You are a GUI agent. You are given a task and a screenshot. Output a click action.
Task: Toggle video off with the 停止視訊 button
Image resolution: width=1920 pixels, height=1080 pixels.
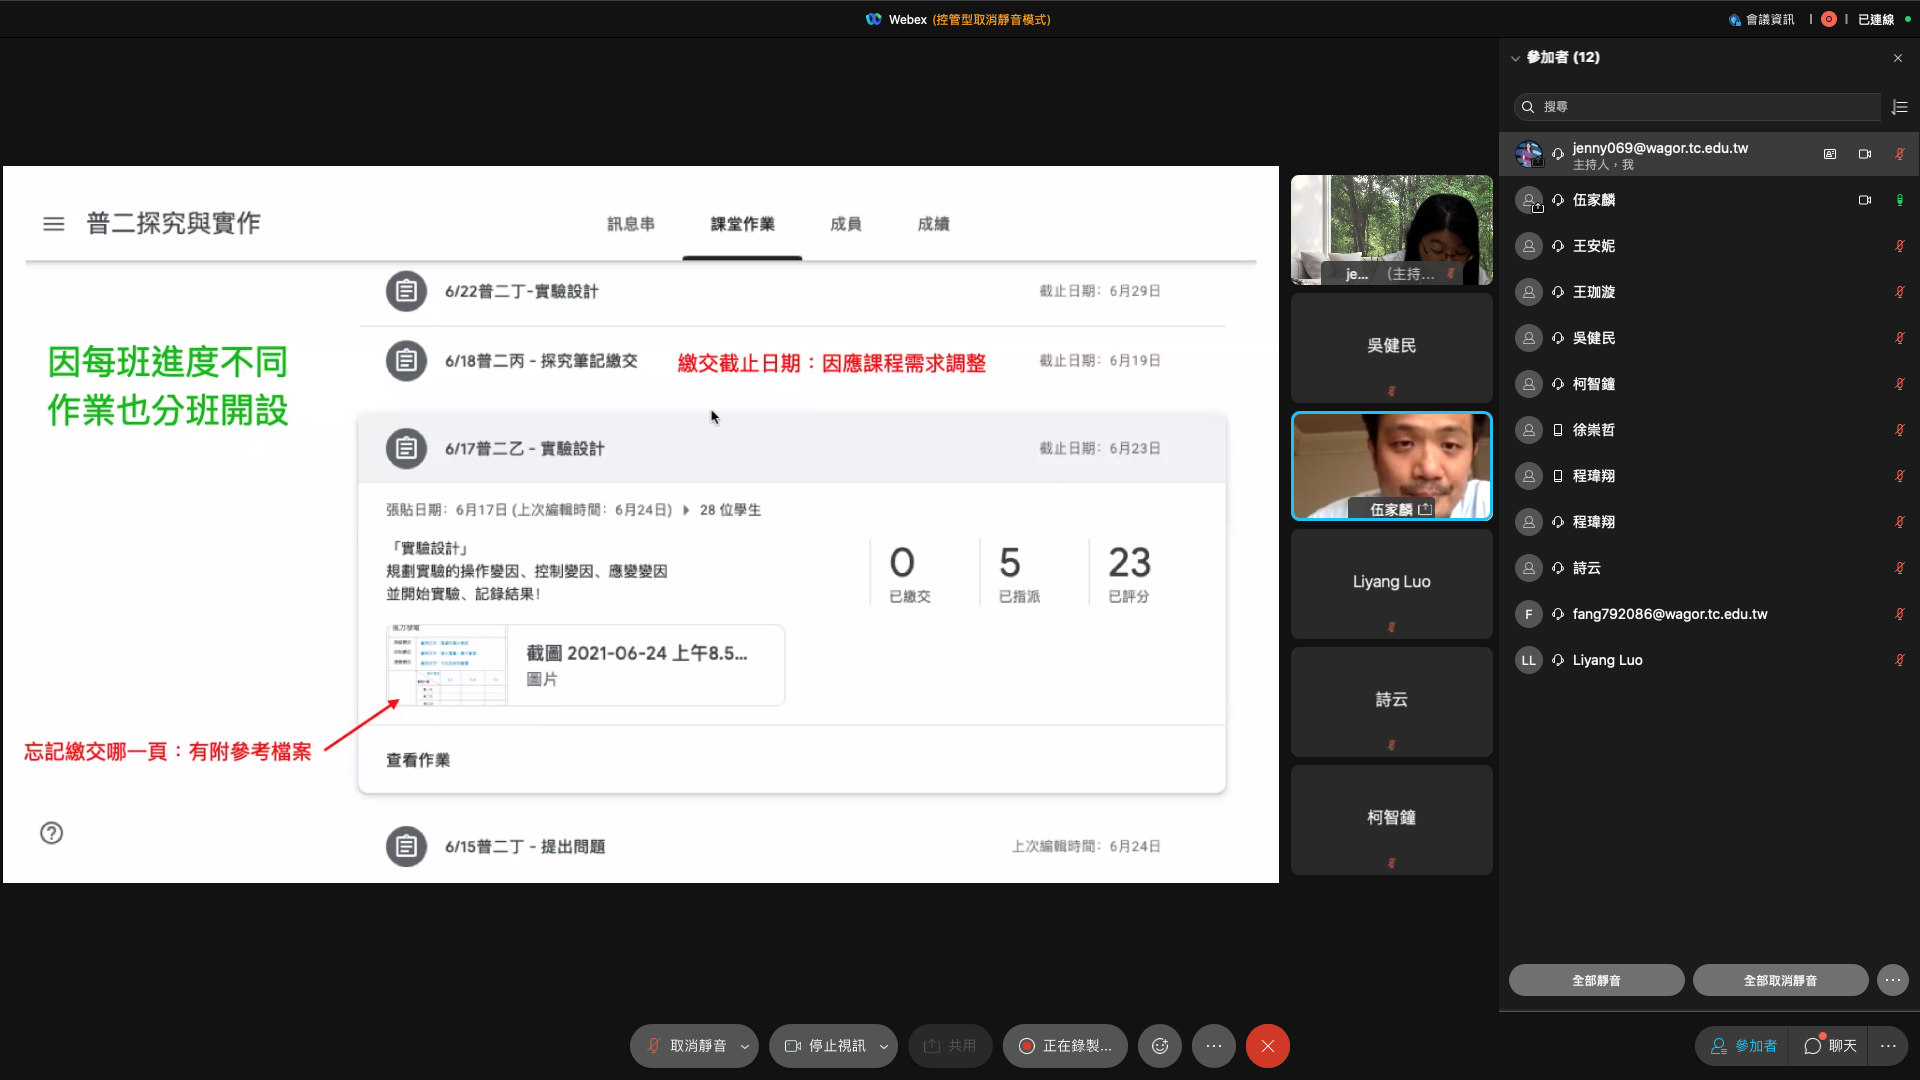click(x=825, y=1046)
